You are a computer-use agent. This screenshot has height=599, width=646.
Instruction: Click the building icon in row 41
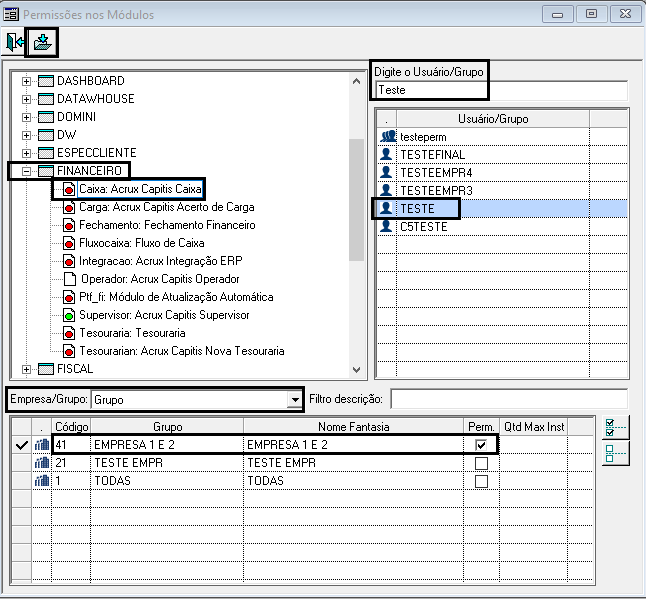pos(42,445)
